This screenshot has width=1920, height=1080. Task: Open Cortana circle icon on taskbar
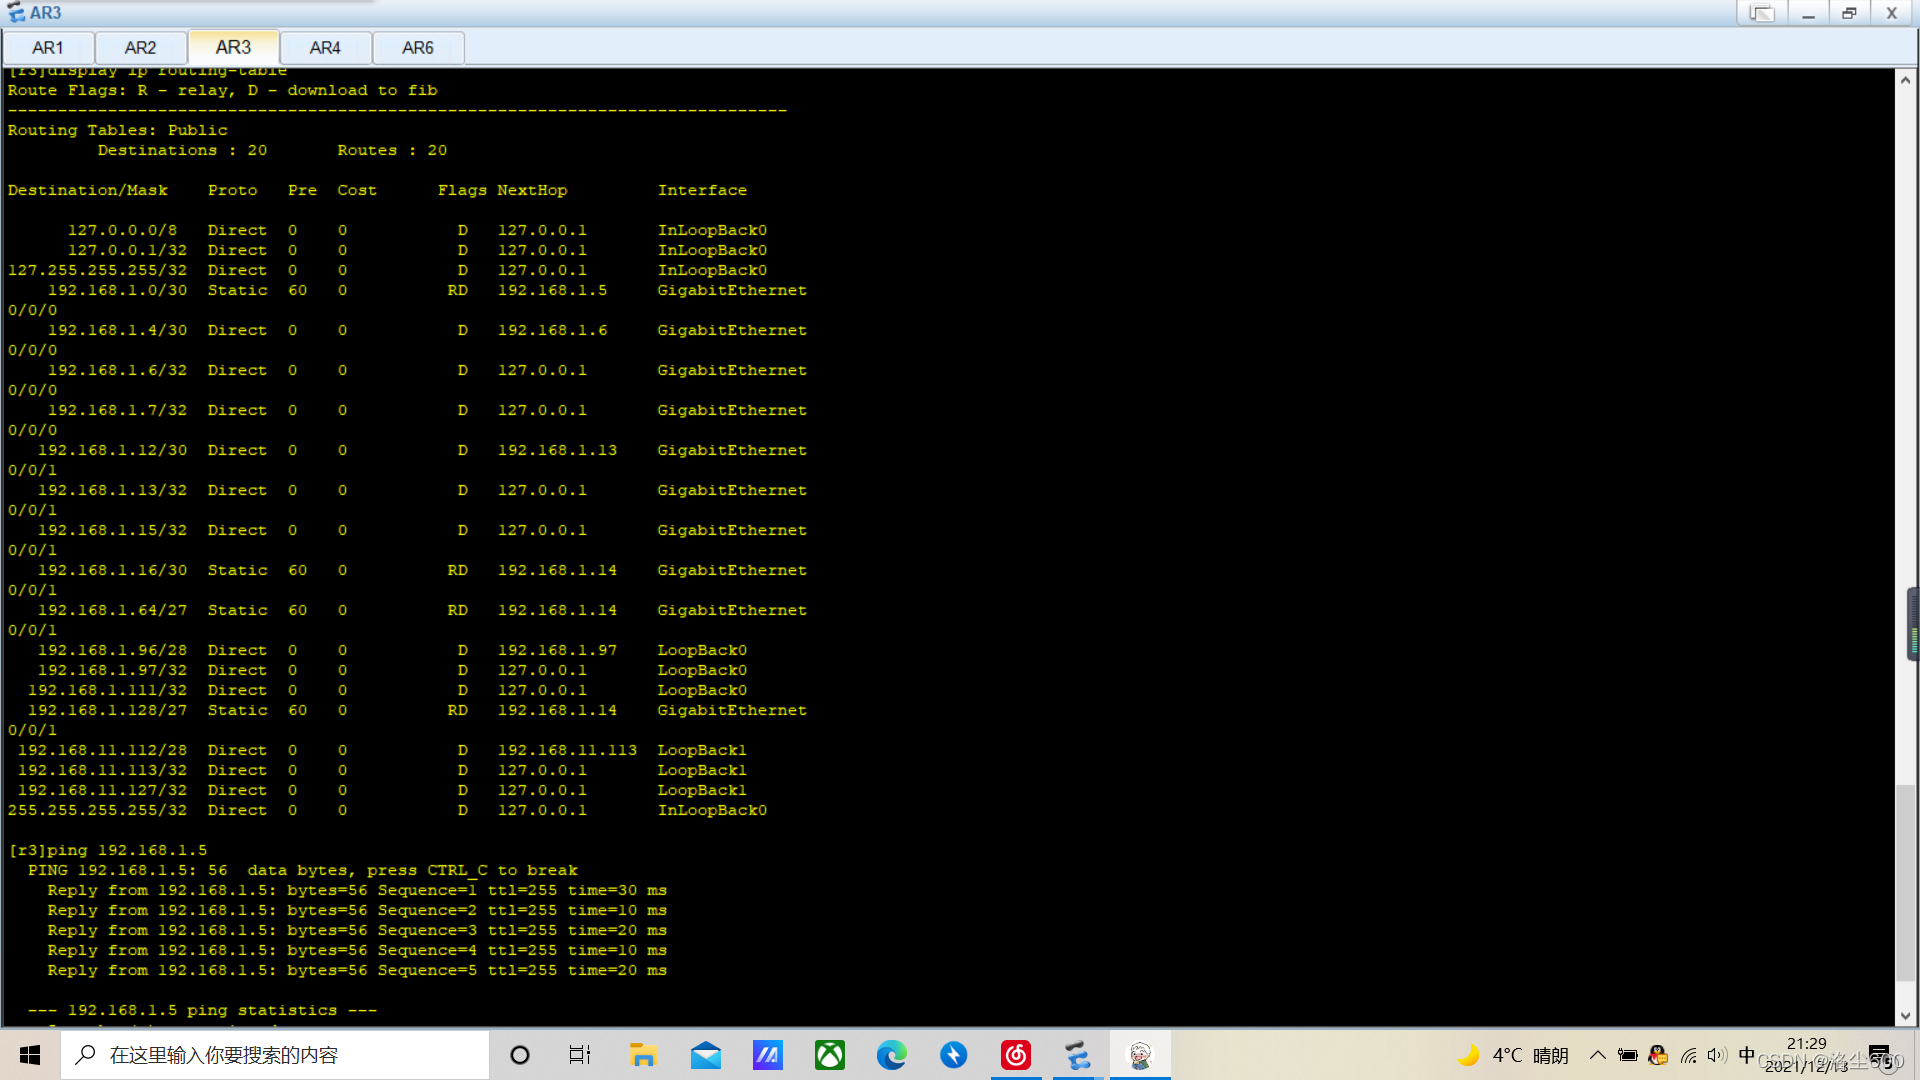(519, 1055)
